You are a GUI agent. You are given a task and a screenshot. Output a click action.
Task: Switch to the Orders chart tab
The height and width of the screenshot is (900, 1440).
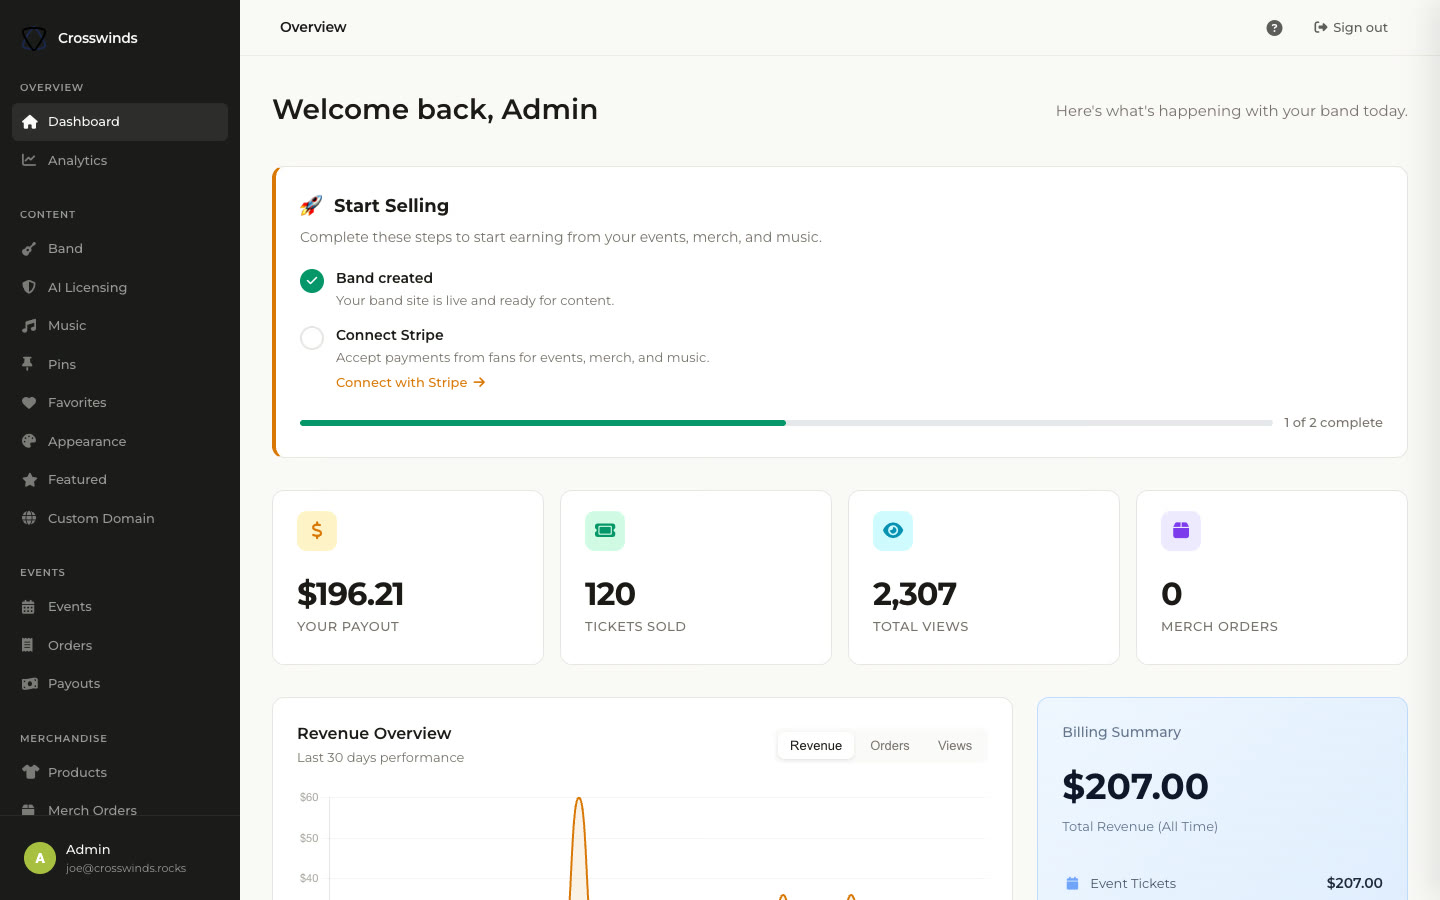(890, 746)
